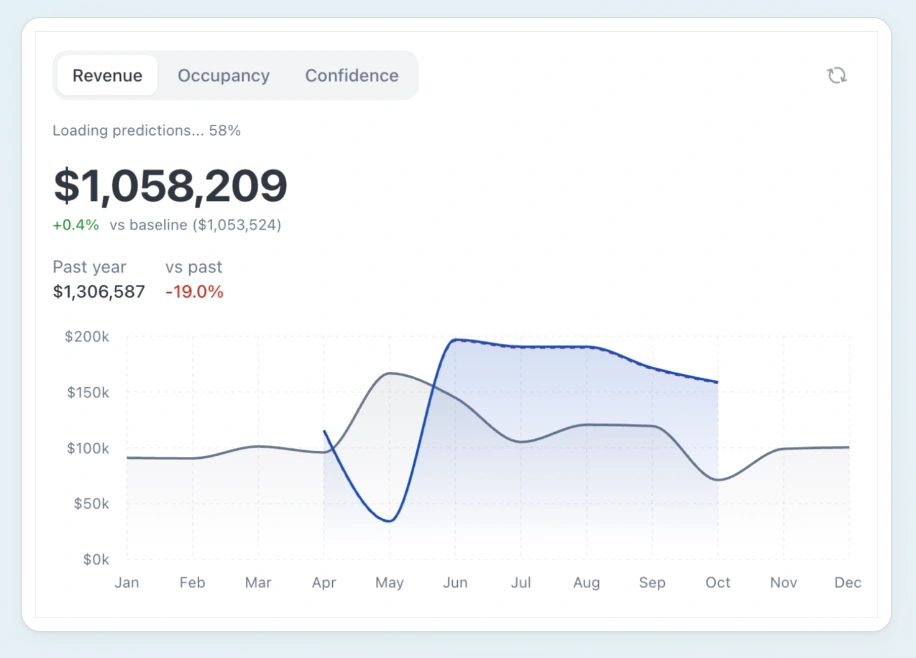Click the Jun x-axis label
The width and height of the screenshot is (916, 658).
click(455, 583)
